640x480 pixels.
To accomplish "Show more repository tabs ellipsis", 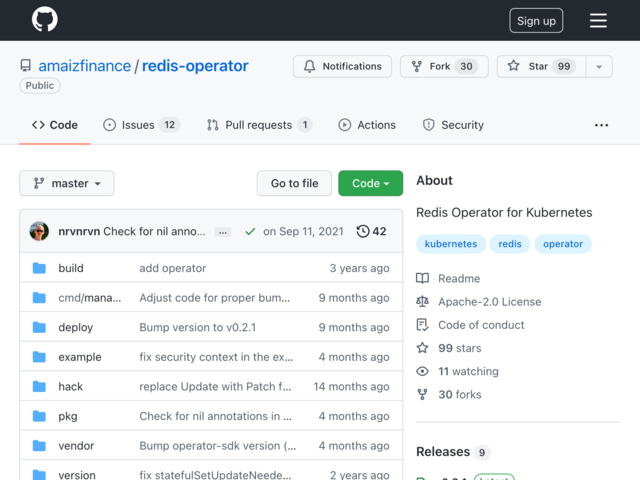I will (601, 125).
